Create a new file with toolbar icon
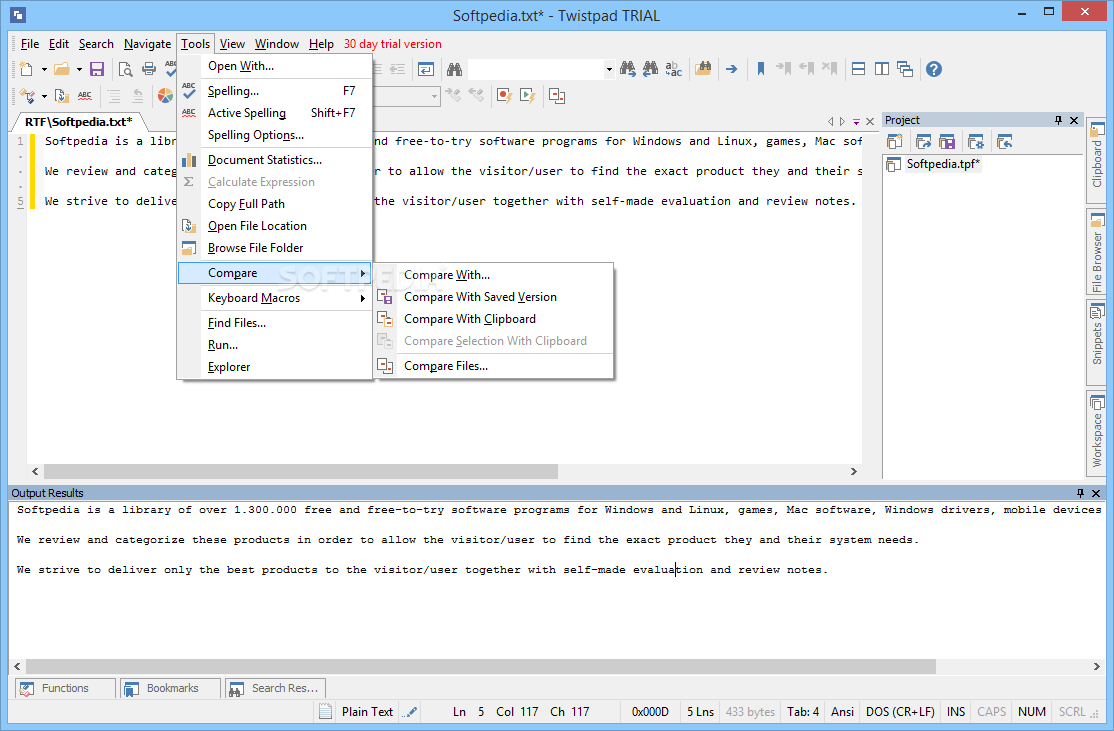1114x731 pixels. pos(26,69)
